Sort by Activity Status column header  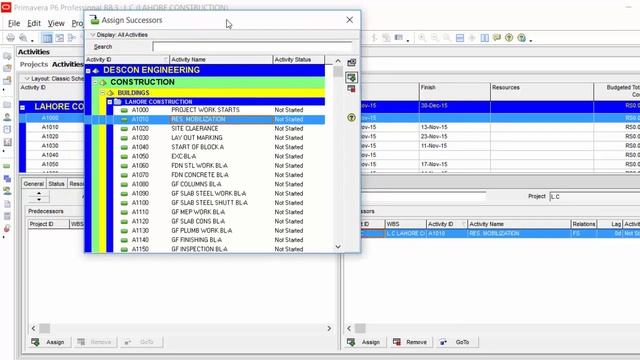coord(298,60)
